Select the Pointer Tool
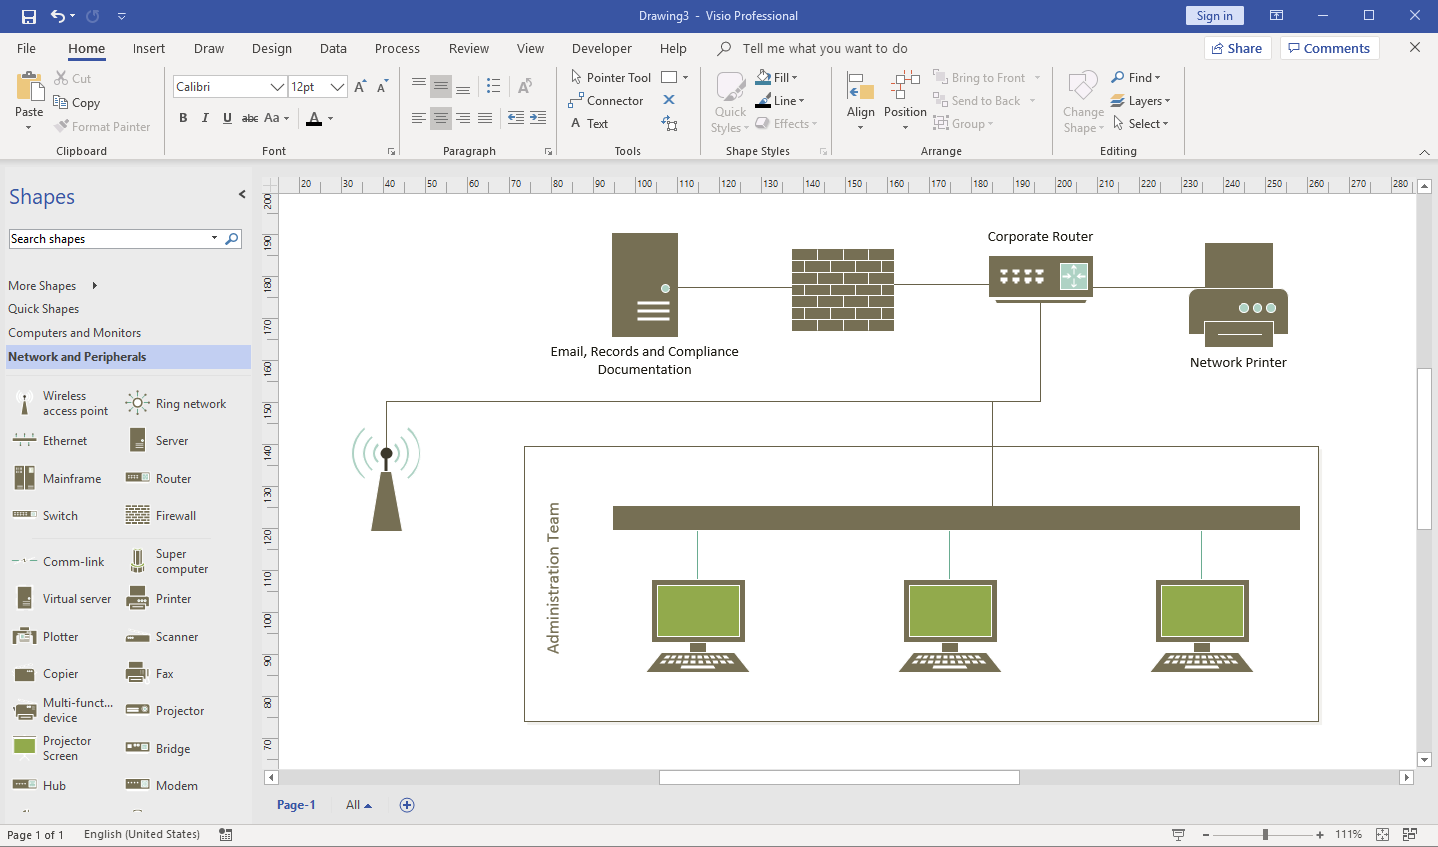The height and width of the screenshot is (847, 1438). click(610, 77)
